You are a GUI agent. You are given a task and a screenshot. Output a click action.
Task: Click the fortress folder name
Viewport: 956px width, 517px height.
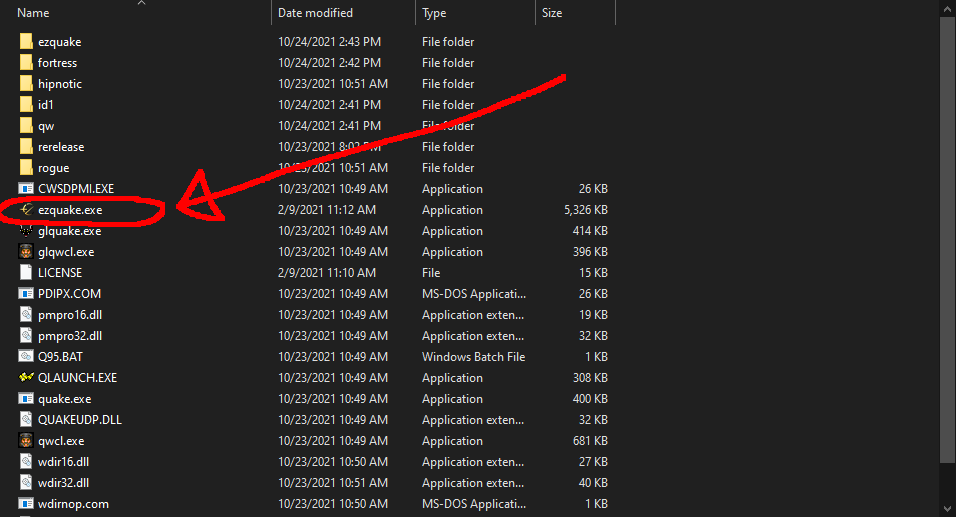(x=57, y=63)
